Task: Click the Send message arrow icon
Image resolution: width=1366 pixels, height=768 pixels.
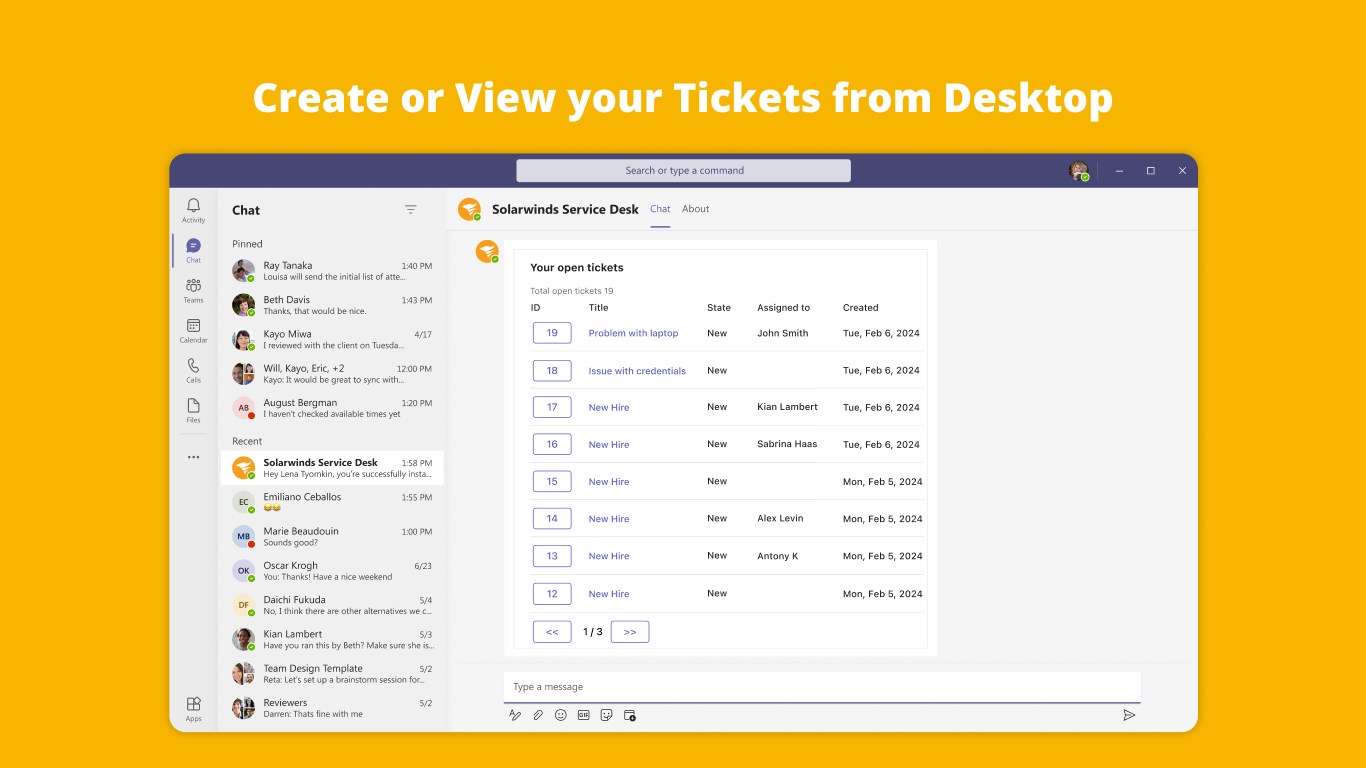Action: [x=1129, y=715]
